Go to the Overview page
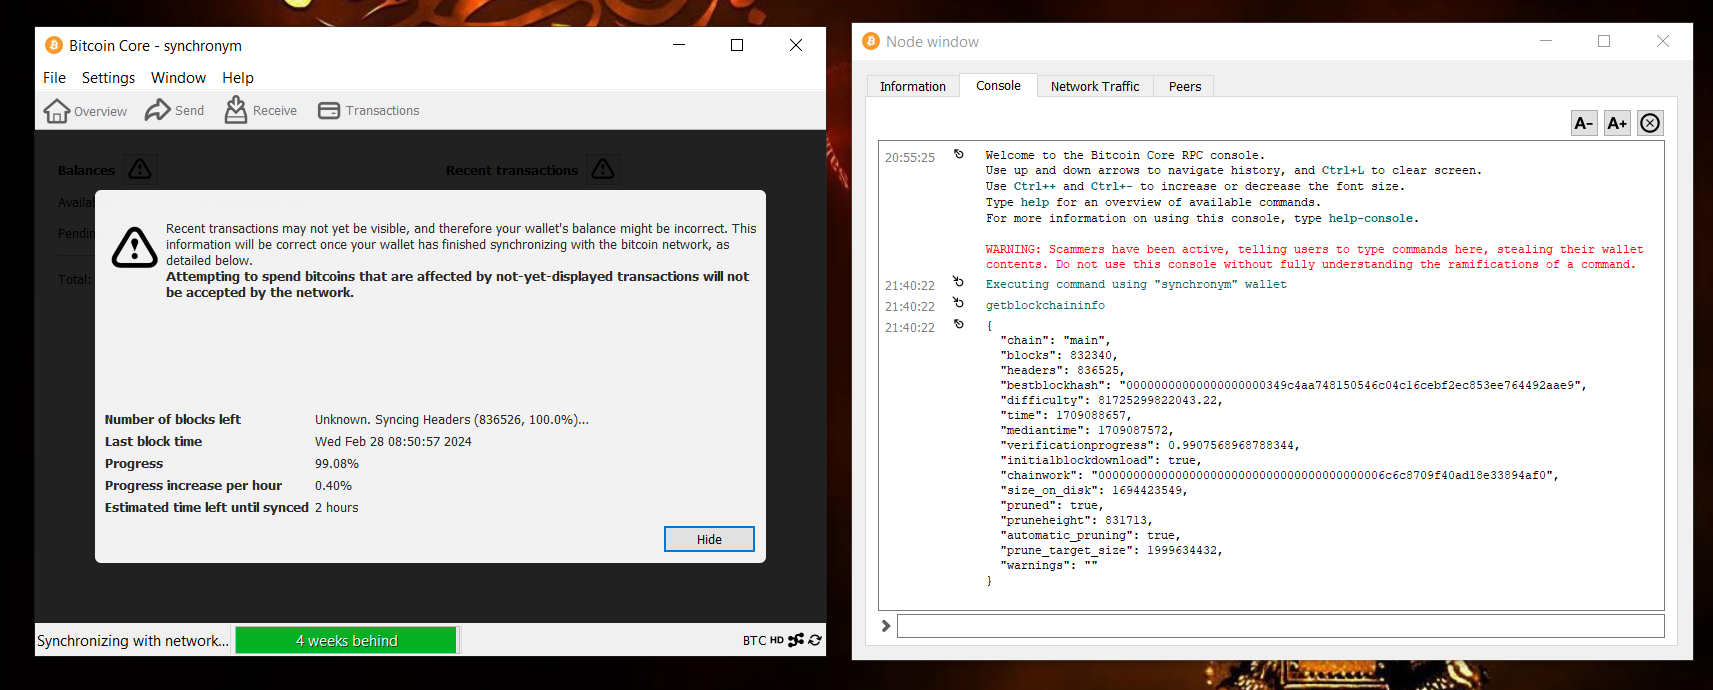 [85, 111]
